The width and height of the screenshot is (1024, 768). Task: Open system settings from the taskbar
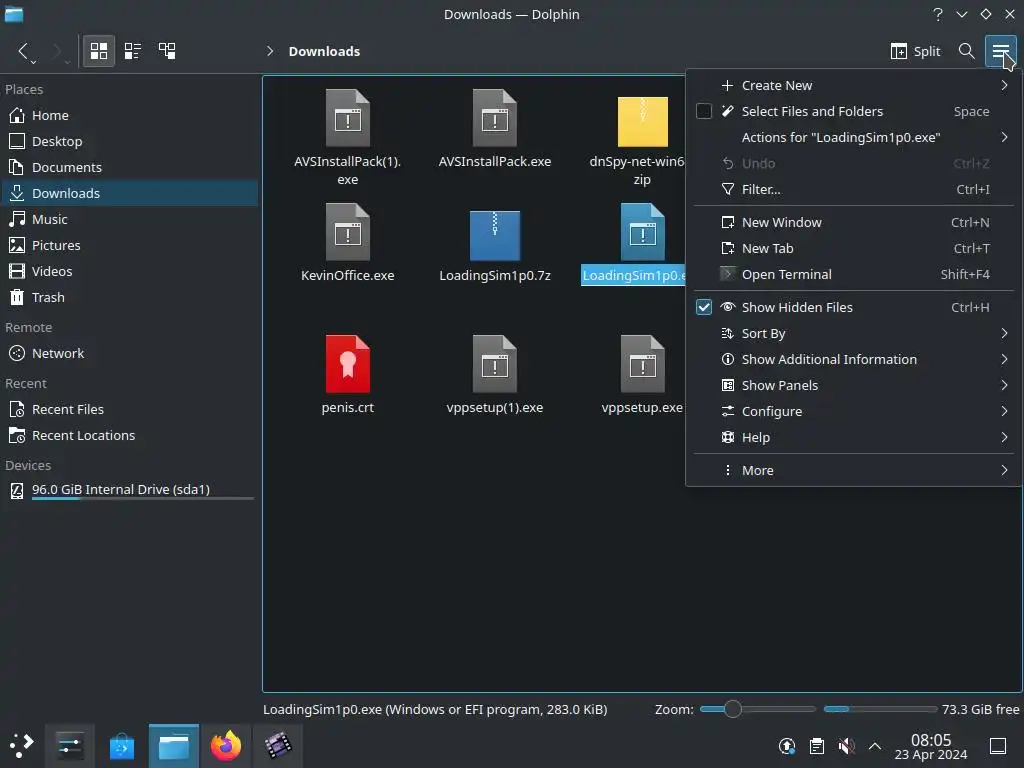69,745
